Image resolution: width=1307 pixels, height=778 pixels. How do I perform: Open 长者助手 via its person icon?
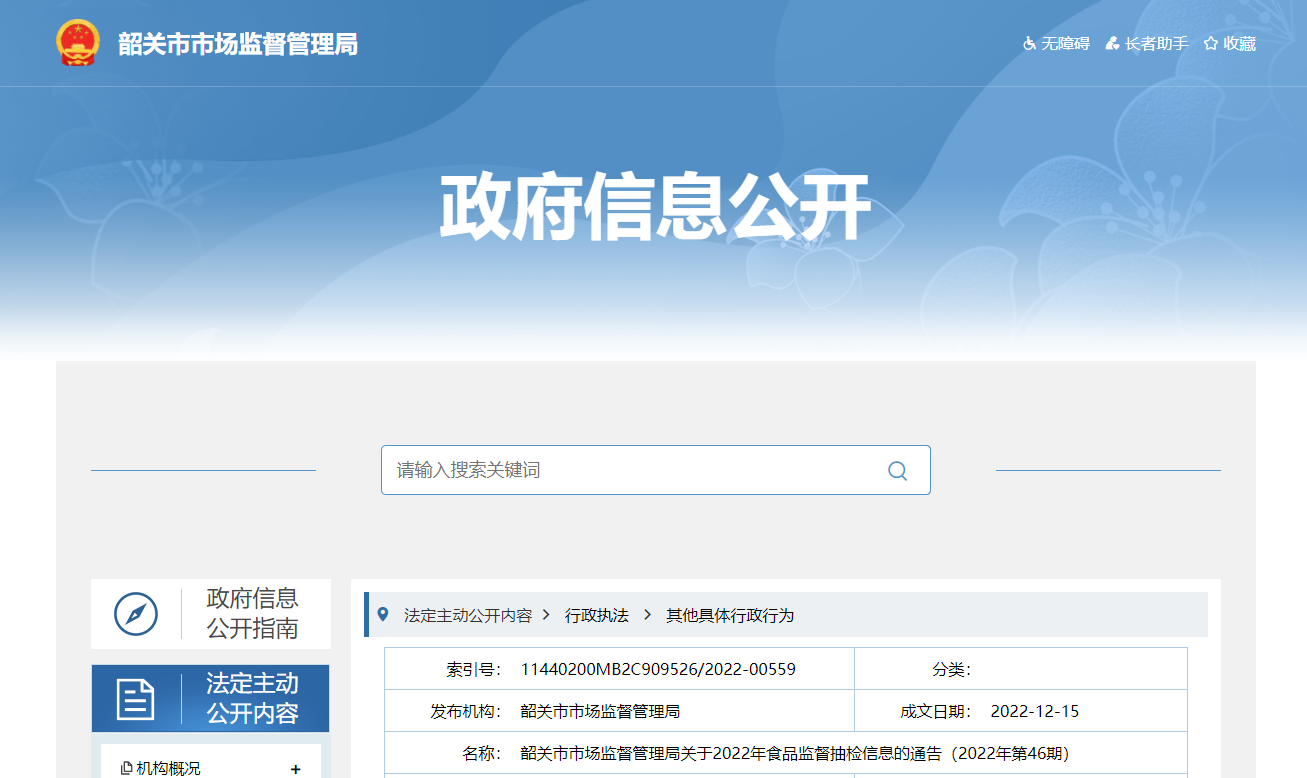click(1112, 44)
